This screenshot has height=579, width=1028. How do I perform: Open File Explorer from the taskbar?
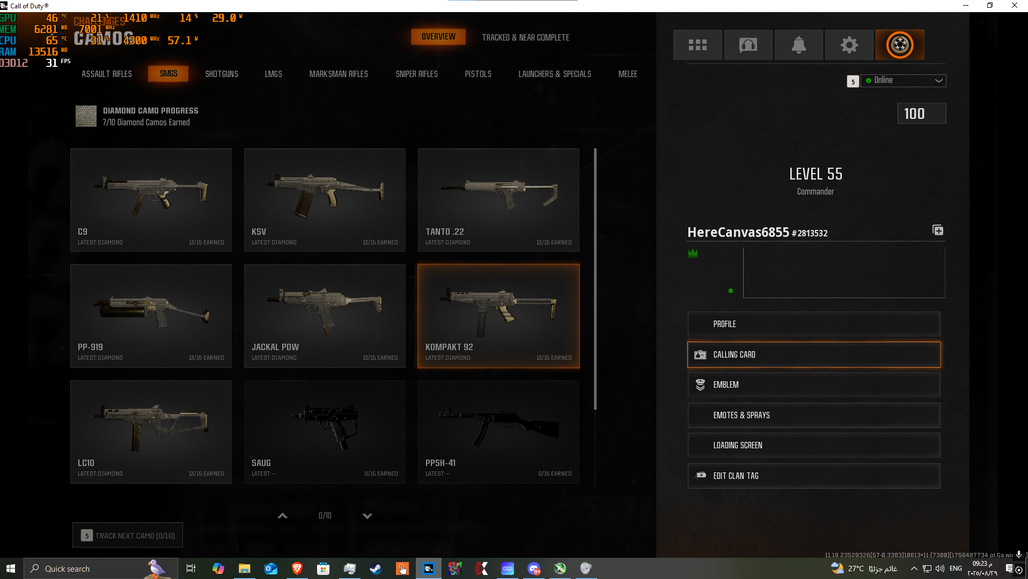click(244, 569)
